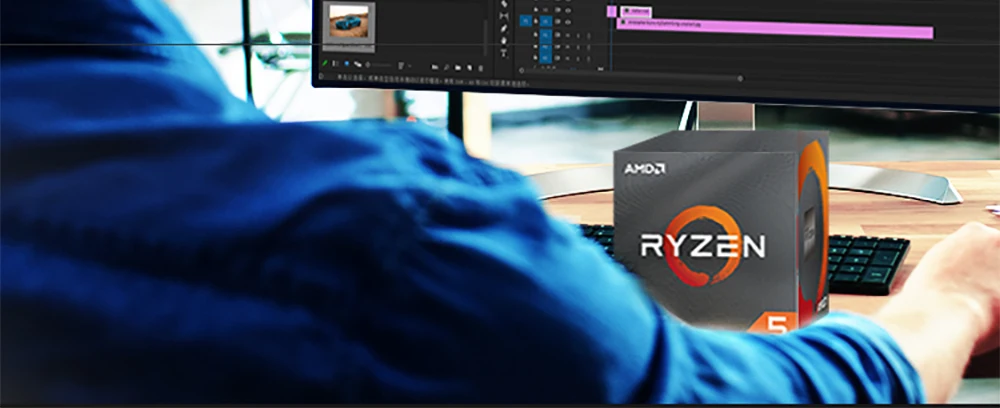
Task: Toggle eye output of the blue-patched video track
Action: click(568, 22)
